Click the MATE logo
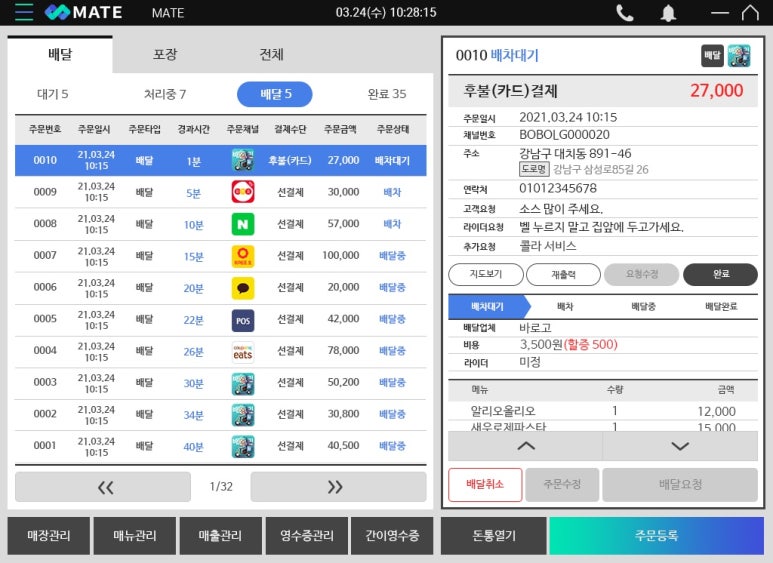 coord(83,12)
